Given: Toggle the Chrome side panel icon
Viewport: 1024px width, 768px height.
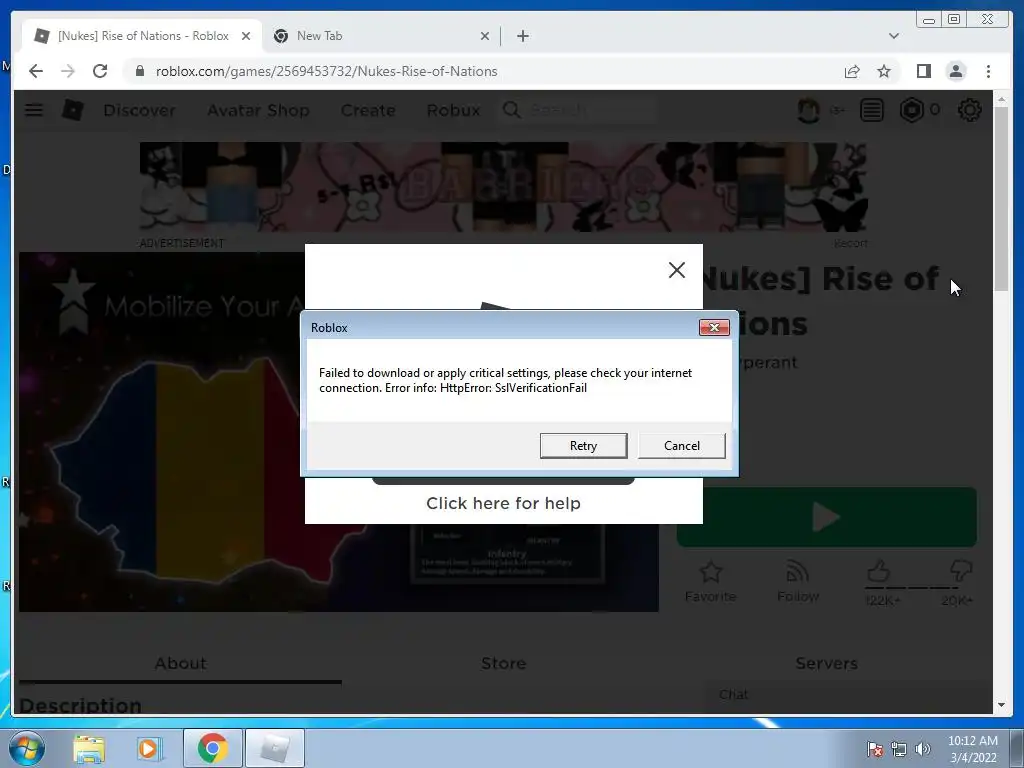Looking at the screenshot, I should 923,71.
